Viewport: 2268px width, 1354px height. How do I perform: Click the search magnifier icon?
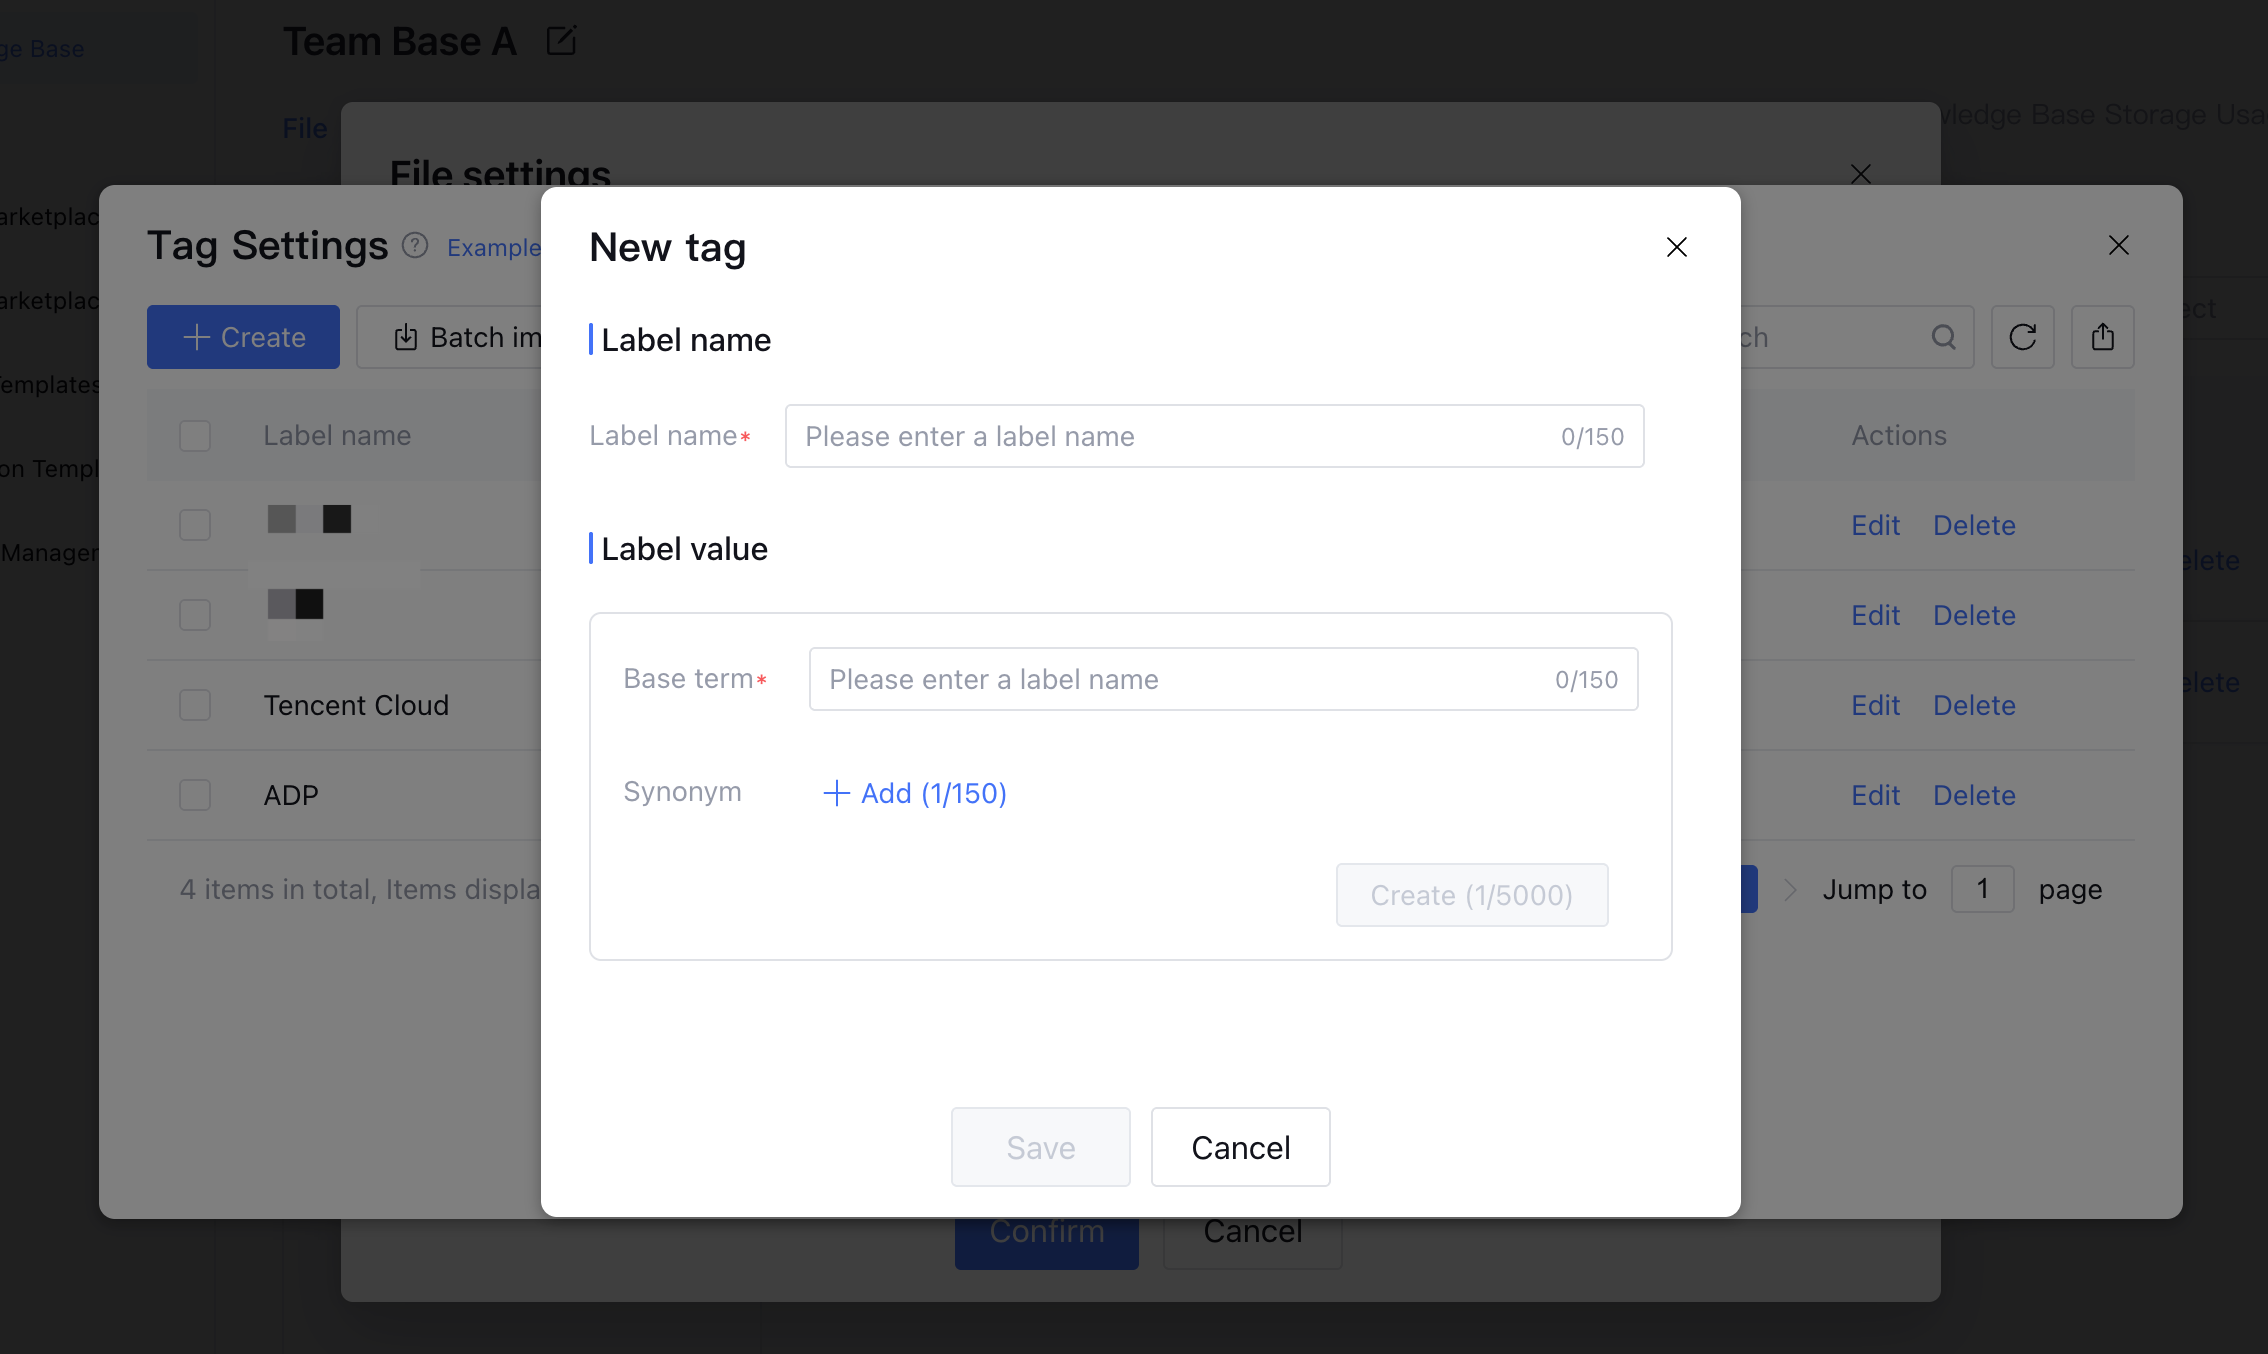pos(1943,337)
